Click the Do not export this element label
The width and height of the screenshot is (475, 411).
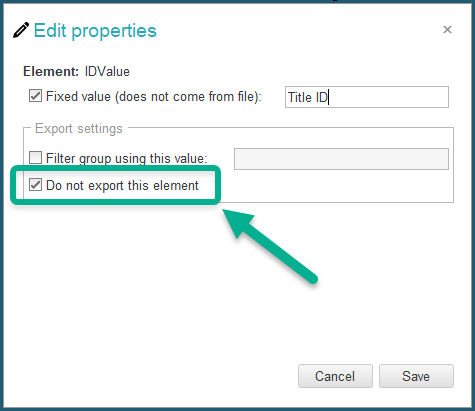point(122,185)
